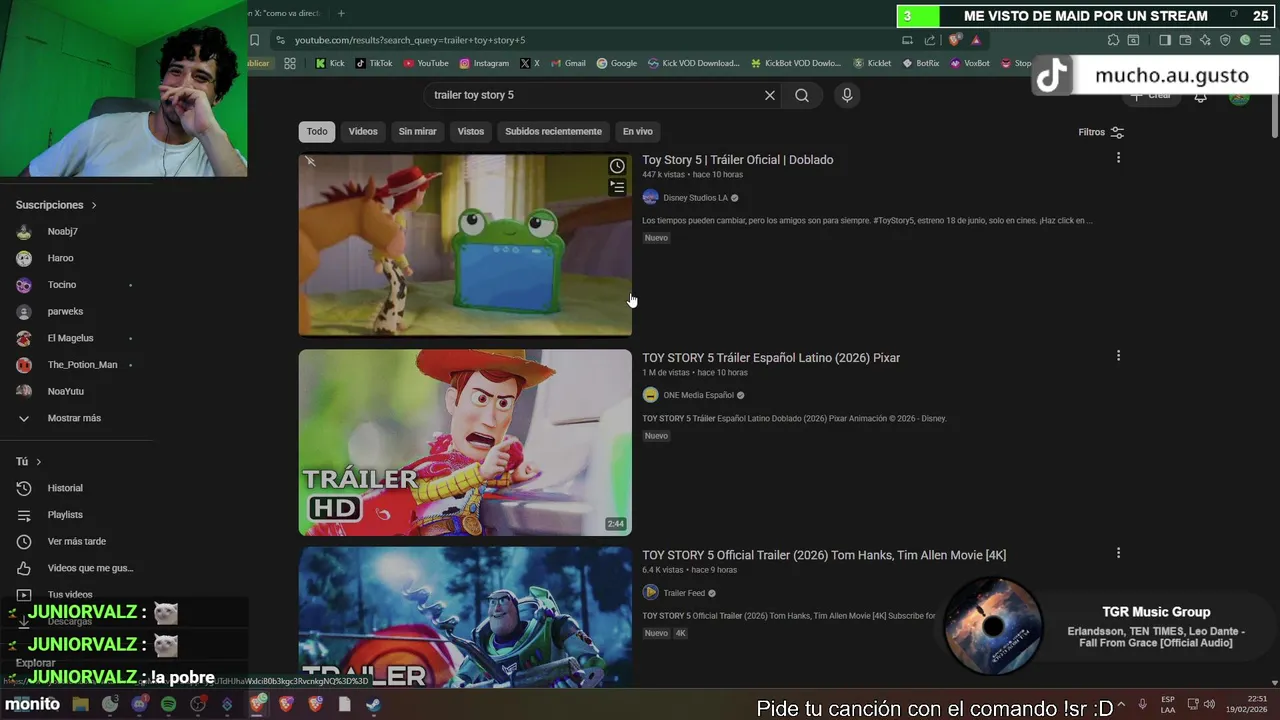The height and width of the screenshot is (720, 1280).
Task: Open NoaYutu subscription channel
Action: coord(65,391)
